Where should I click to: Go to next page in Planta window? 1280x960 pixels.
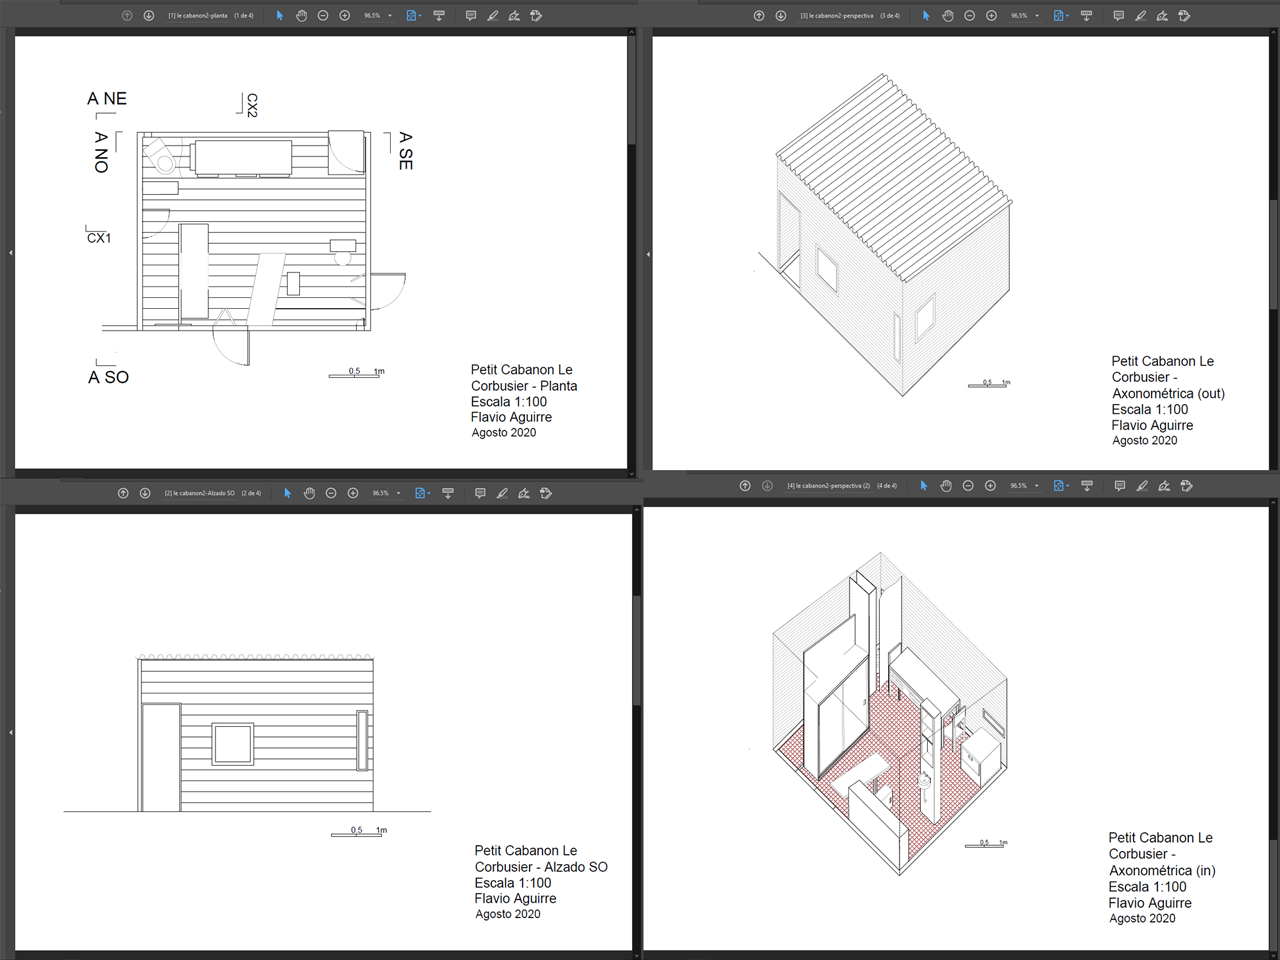coord(149,16)
